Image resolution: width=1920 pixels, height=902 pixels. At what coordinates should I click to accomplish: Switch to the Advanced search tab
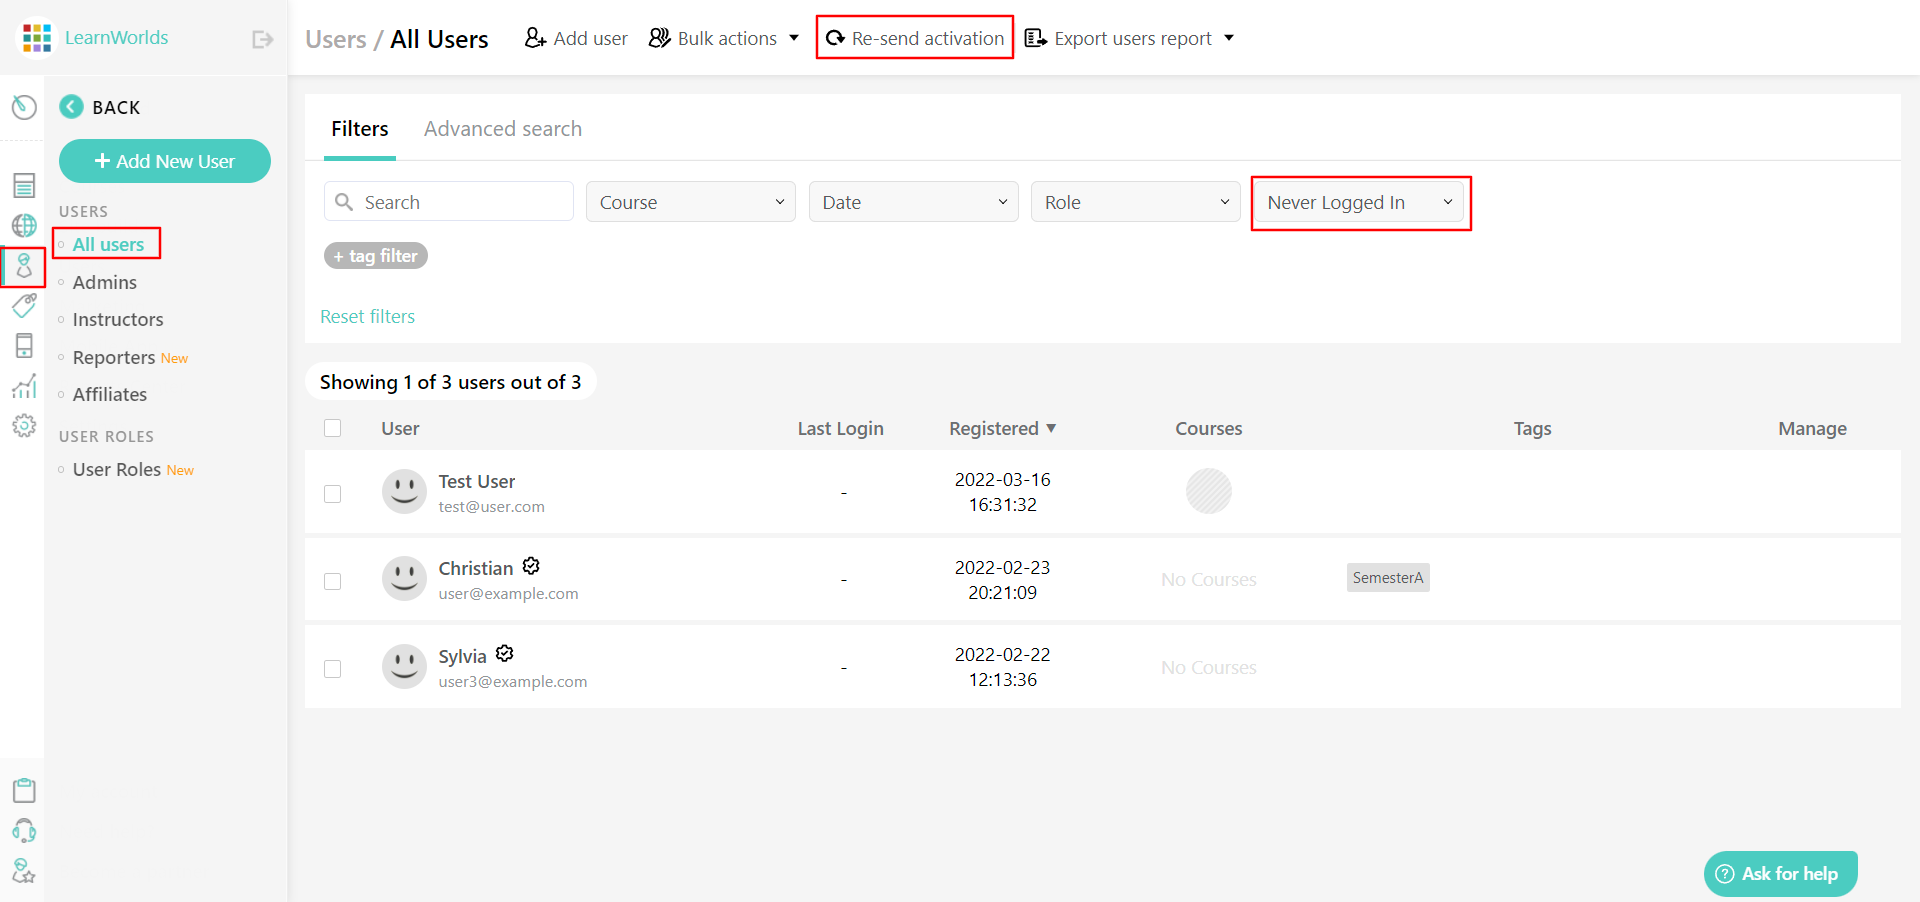pyautogui.click(x=503, y=128)
